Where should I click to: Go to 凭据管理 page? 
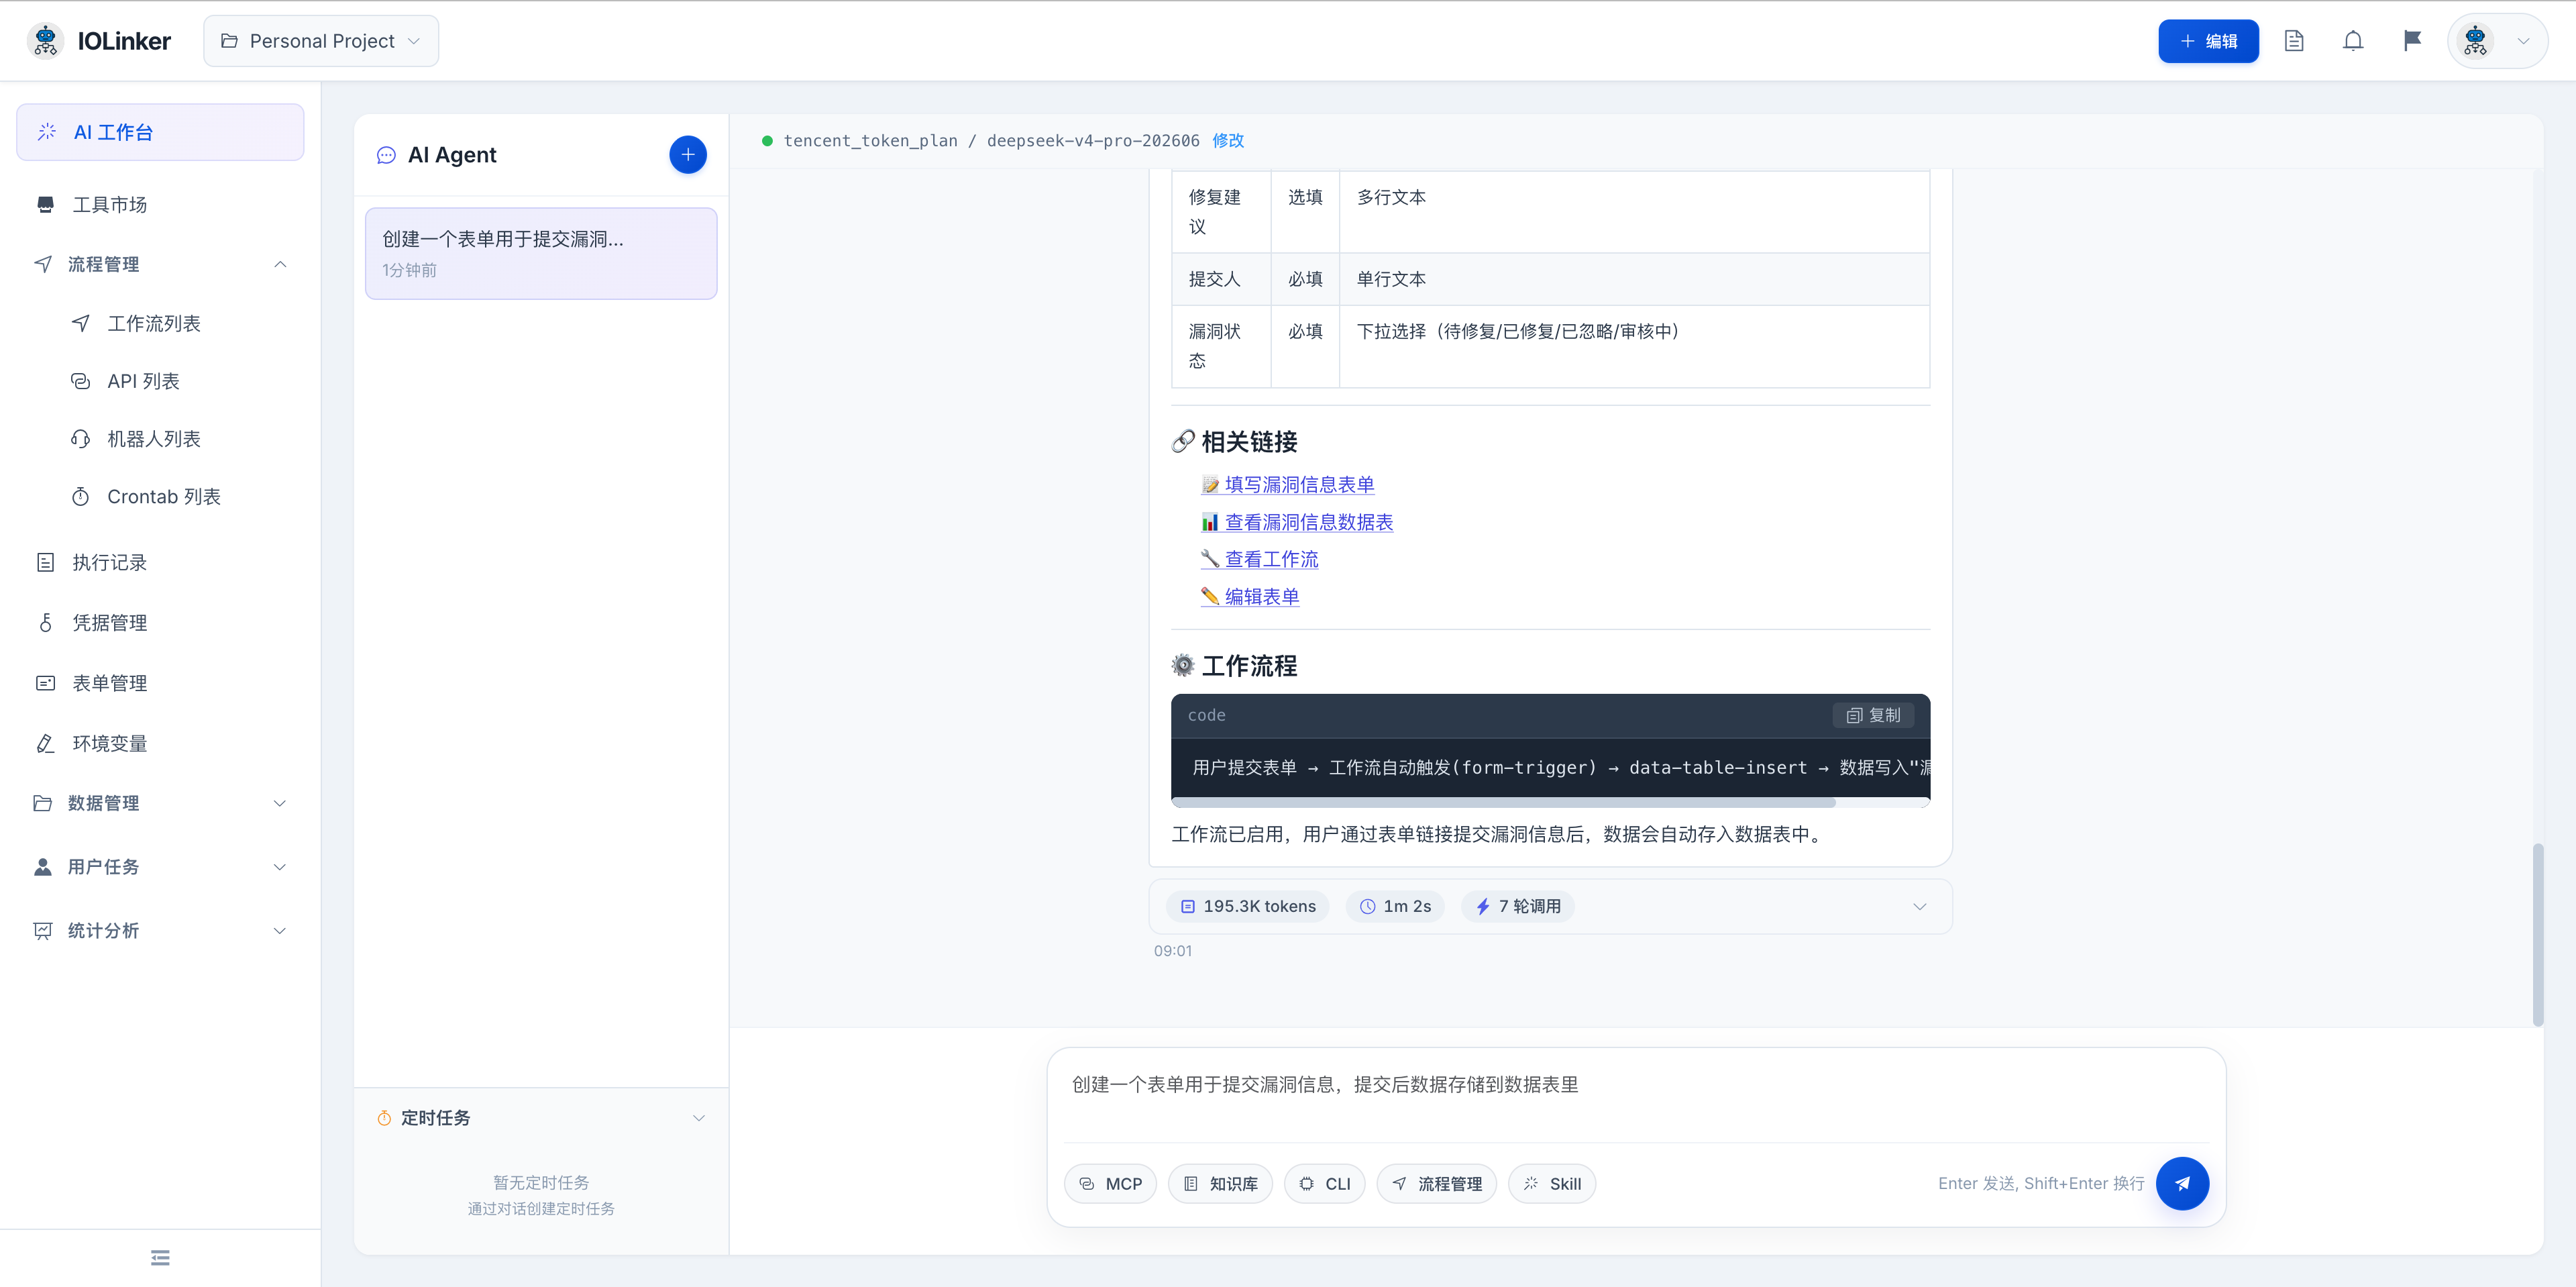(x=160, y=623)
